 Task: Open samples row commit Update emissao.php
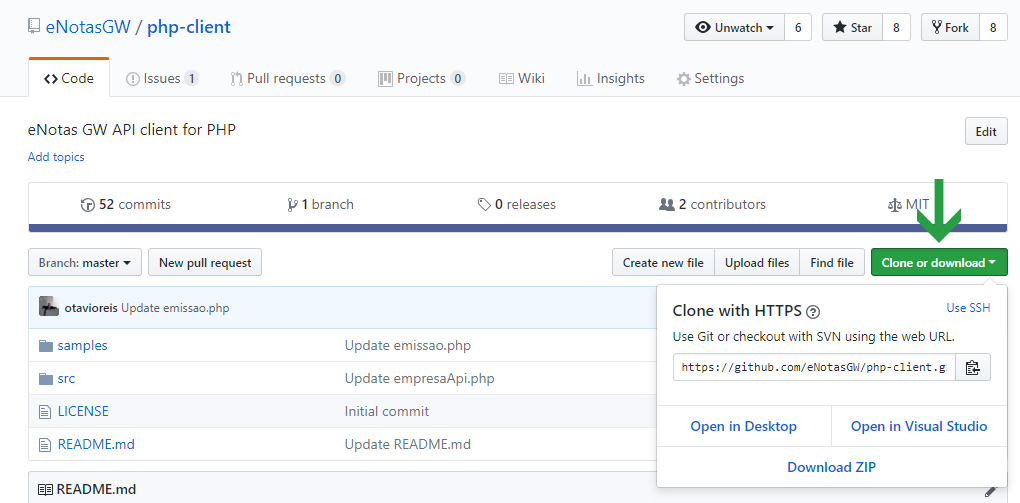[408, 346]
